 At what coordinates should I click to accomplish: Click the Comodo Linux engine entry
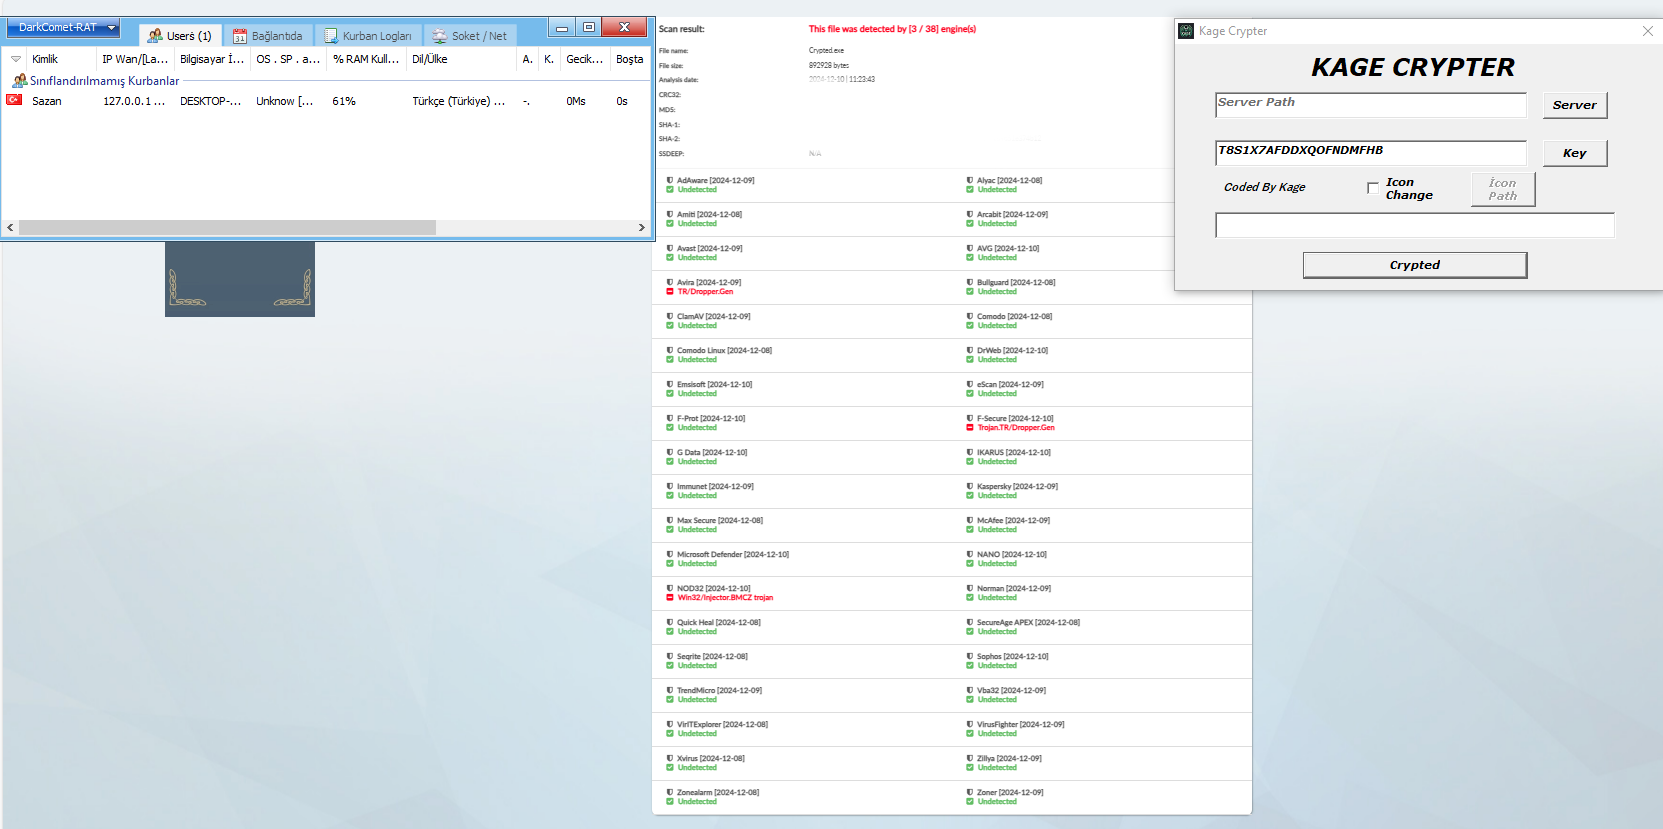click(724, 350)
